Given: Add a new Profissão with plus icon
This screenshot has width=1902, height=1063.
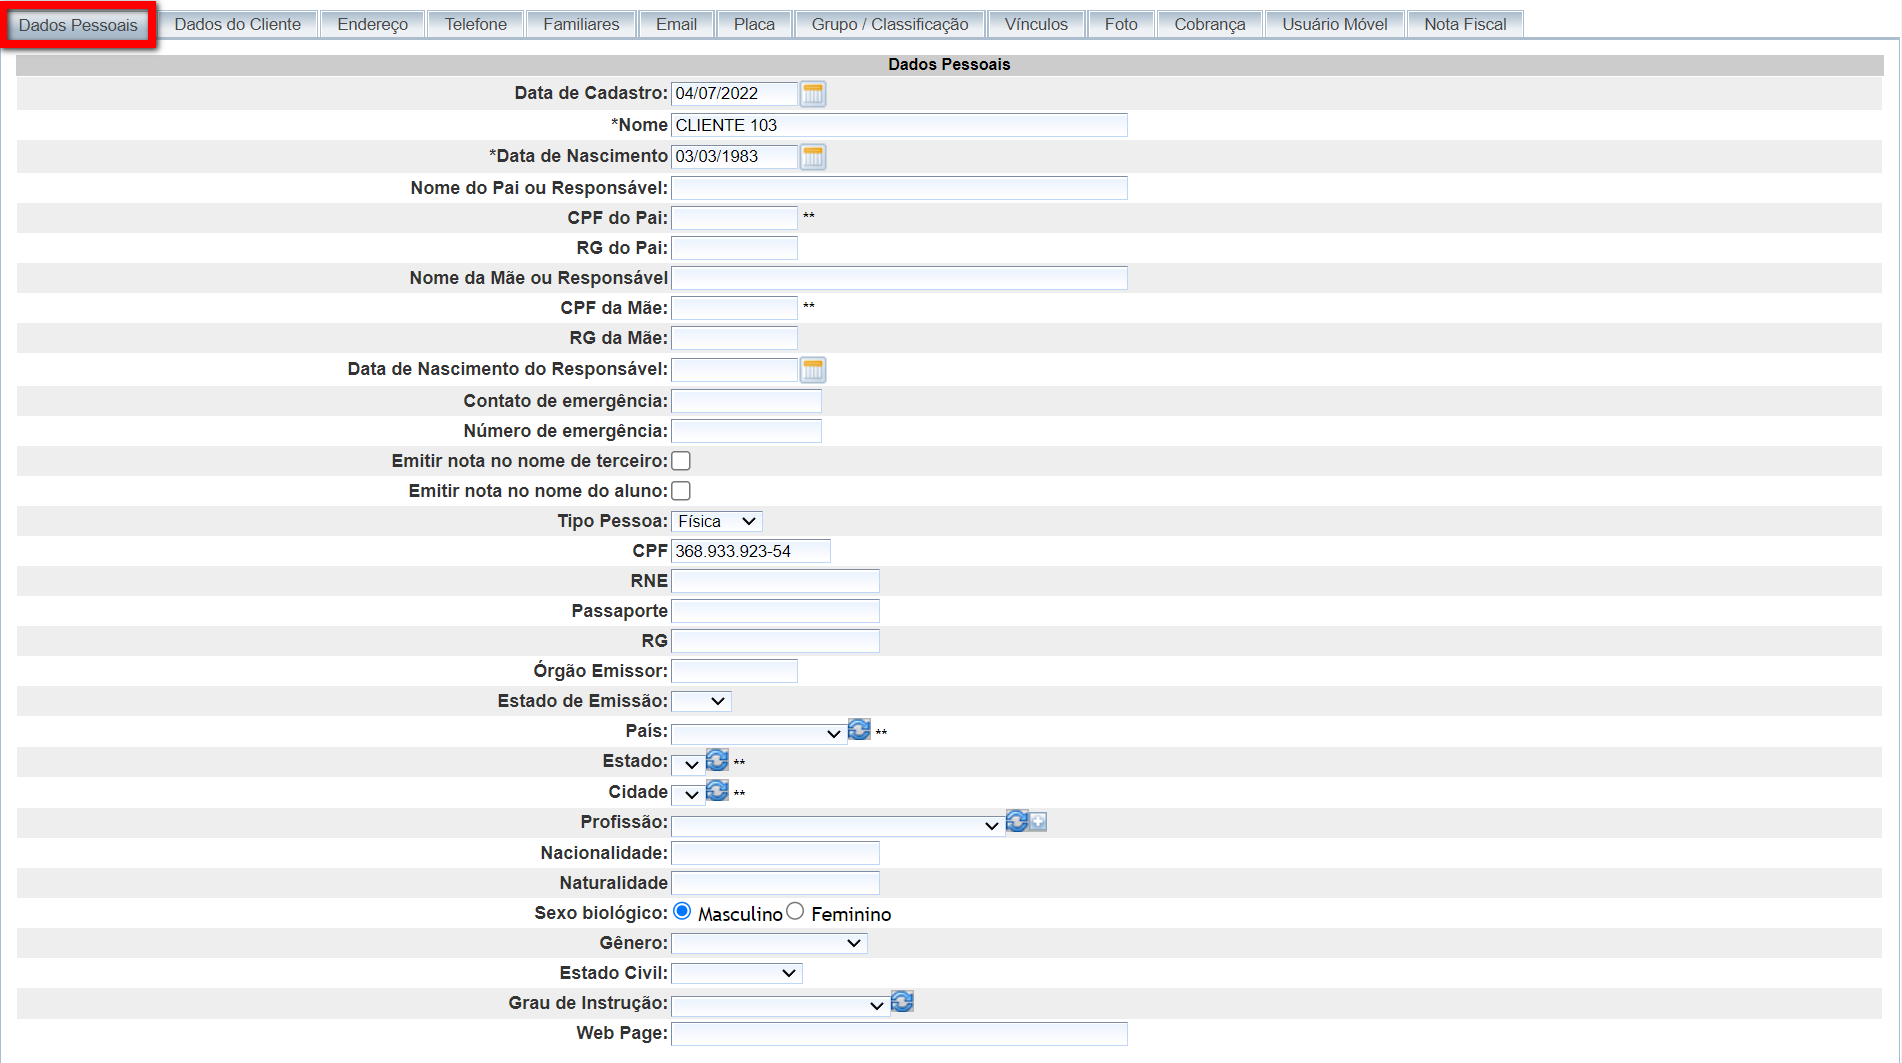Looking at the screenshot, I should (1039, 821).
